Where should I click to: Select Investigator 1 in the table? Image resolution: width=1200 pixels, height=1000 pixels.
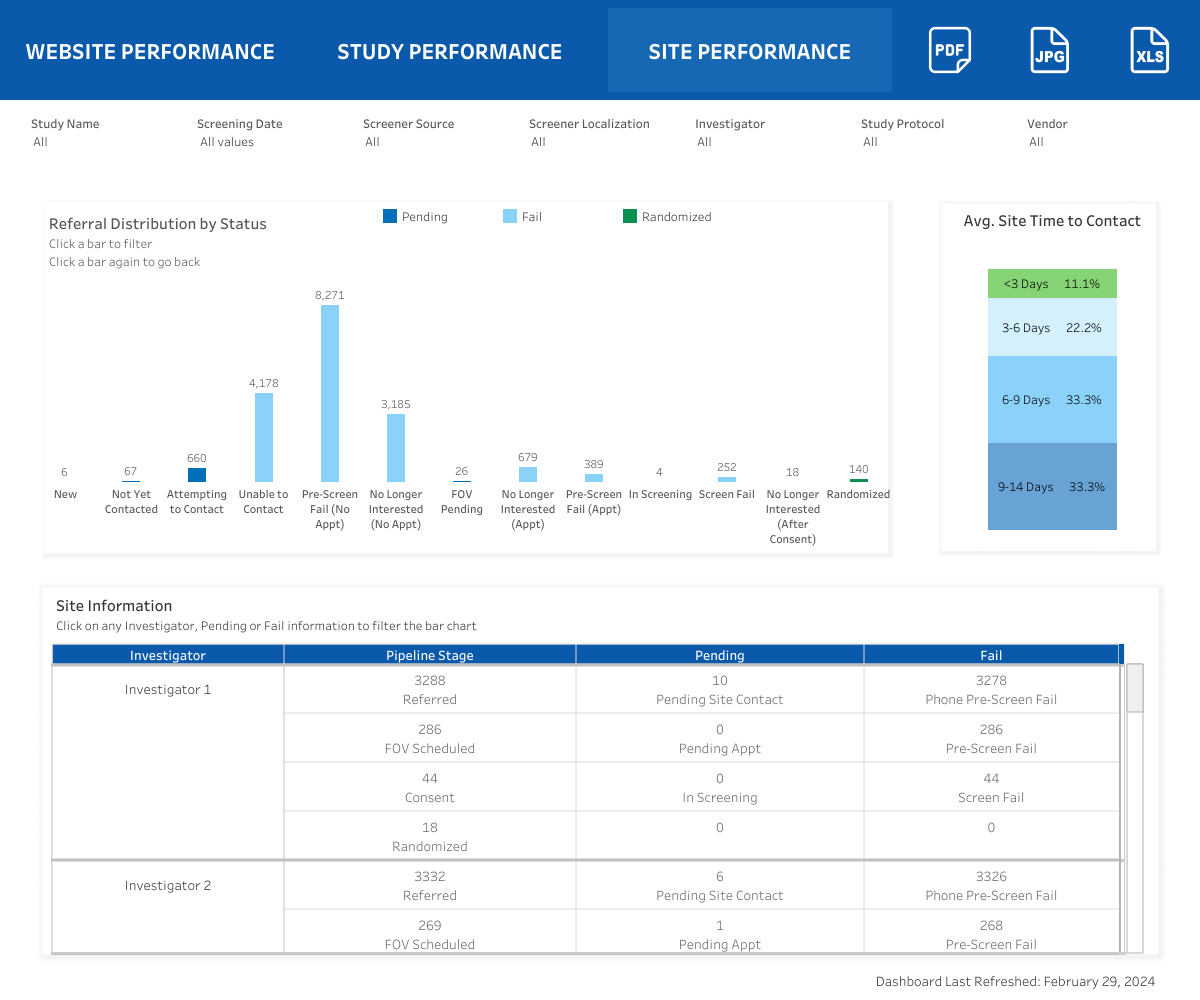(x=168, y=690)
